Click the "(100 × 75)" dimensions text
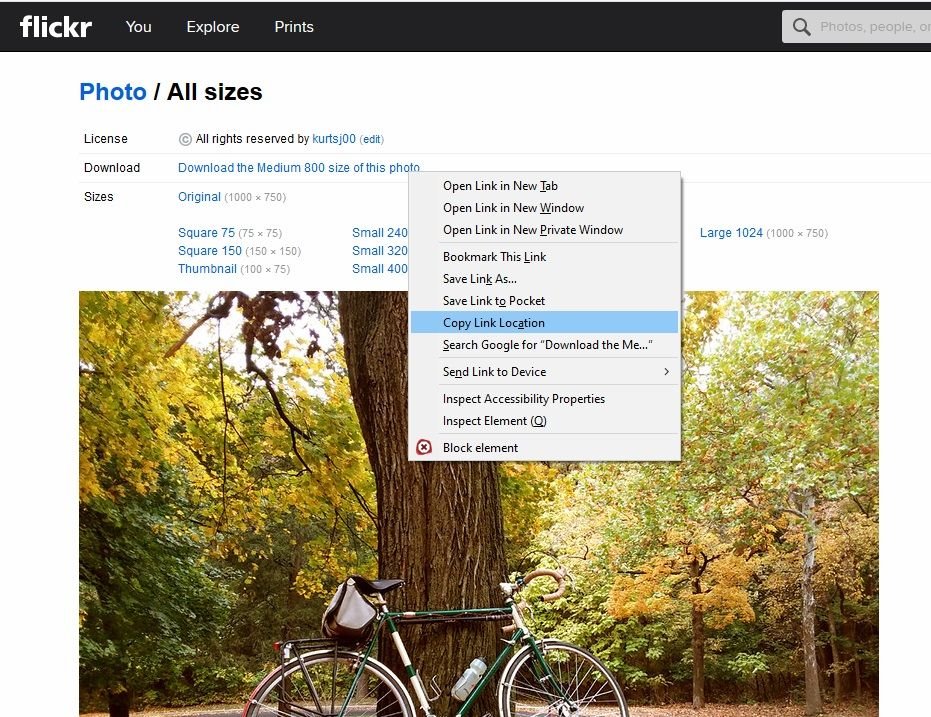931x717 pixels. coord(265,269)
